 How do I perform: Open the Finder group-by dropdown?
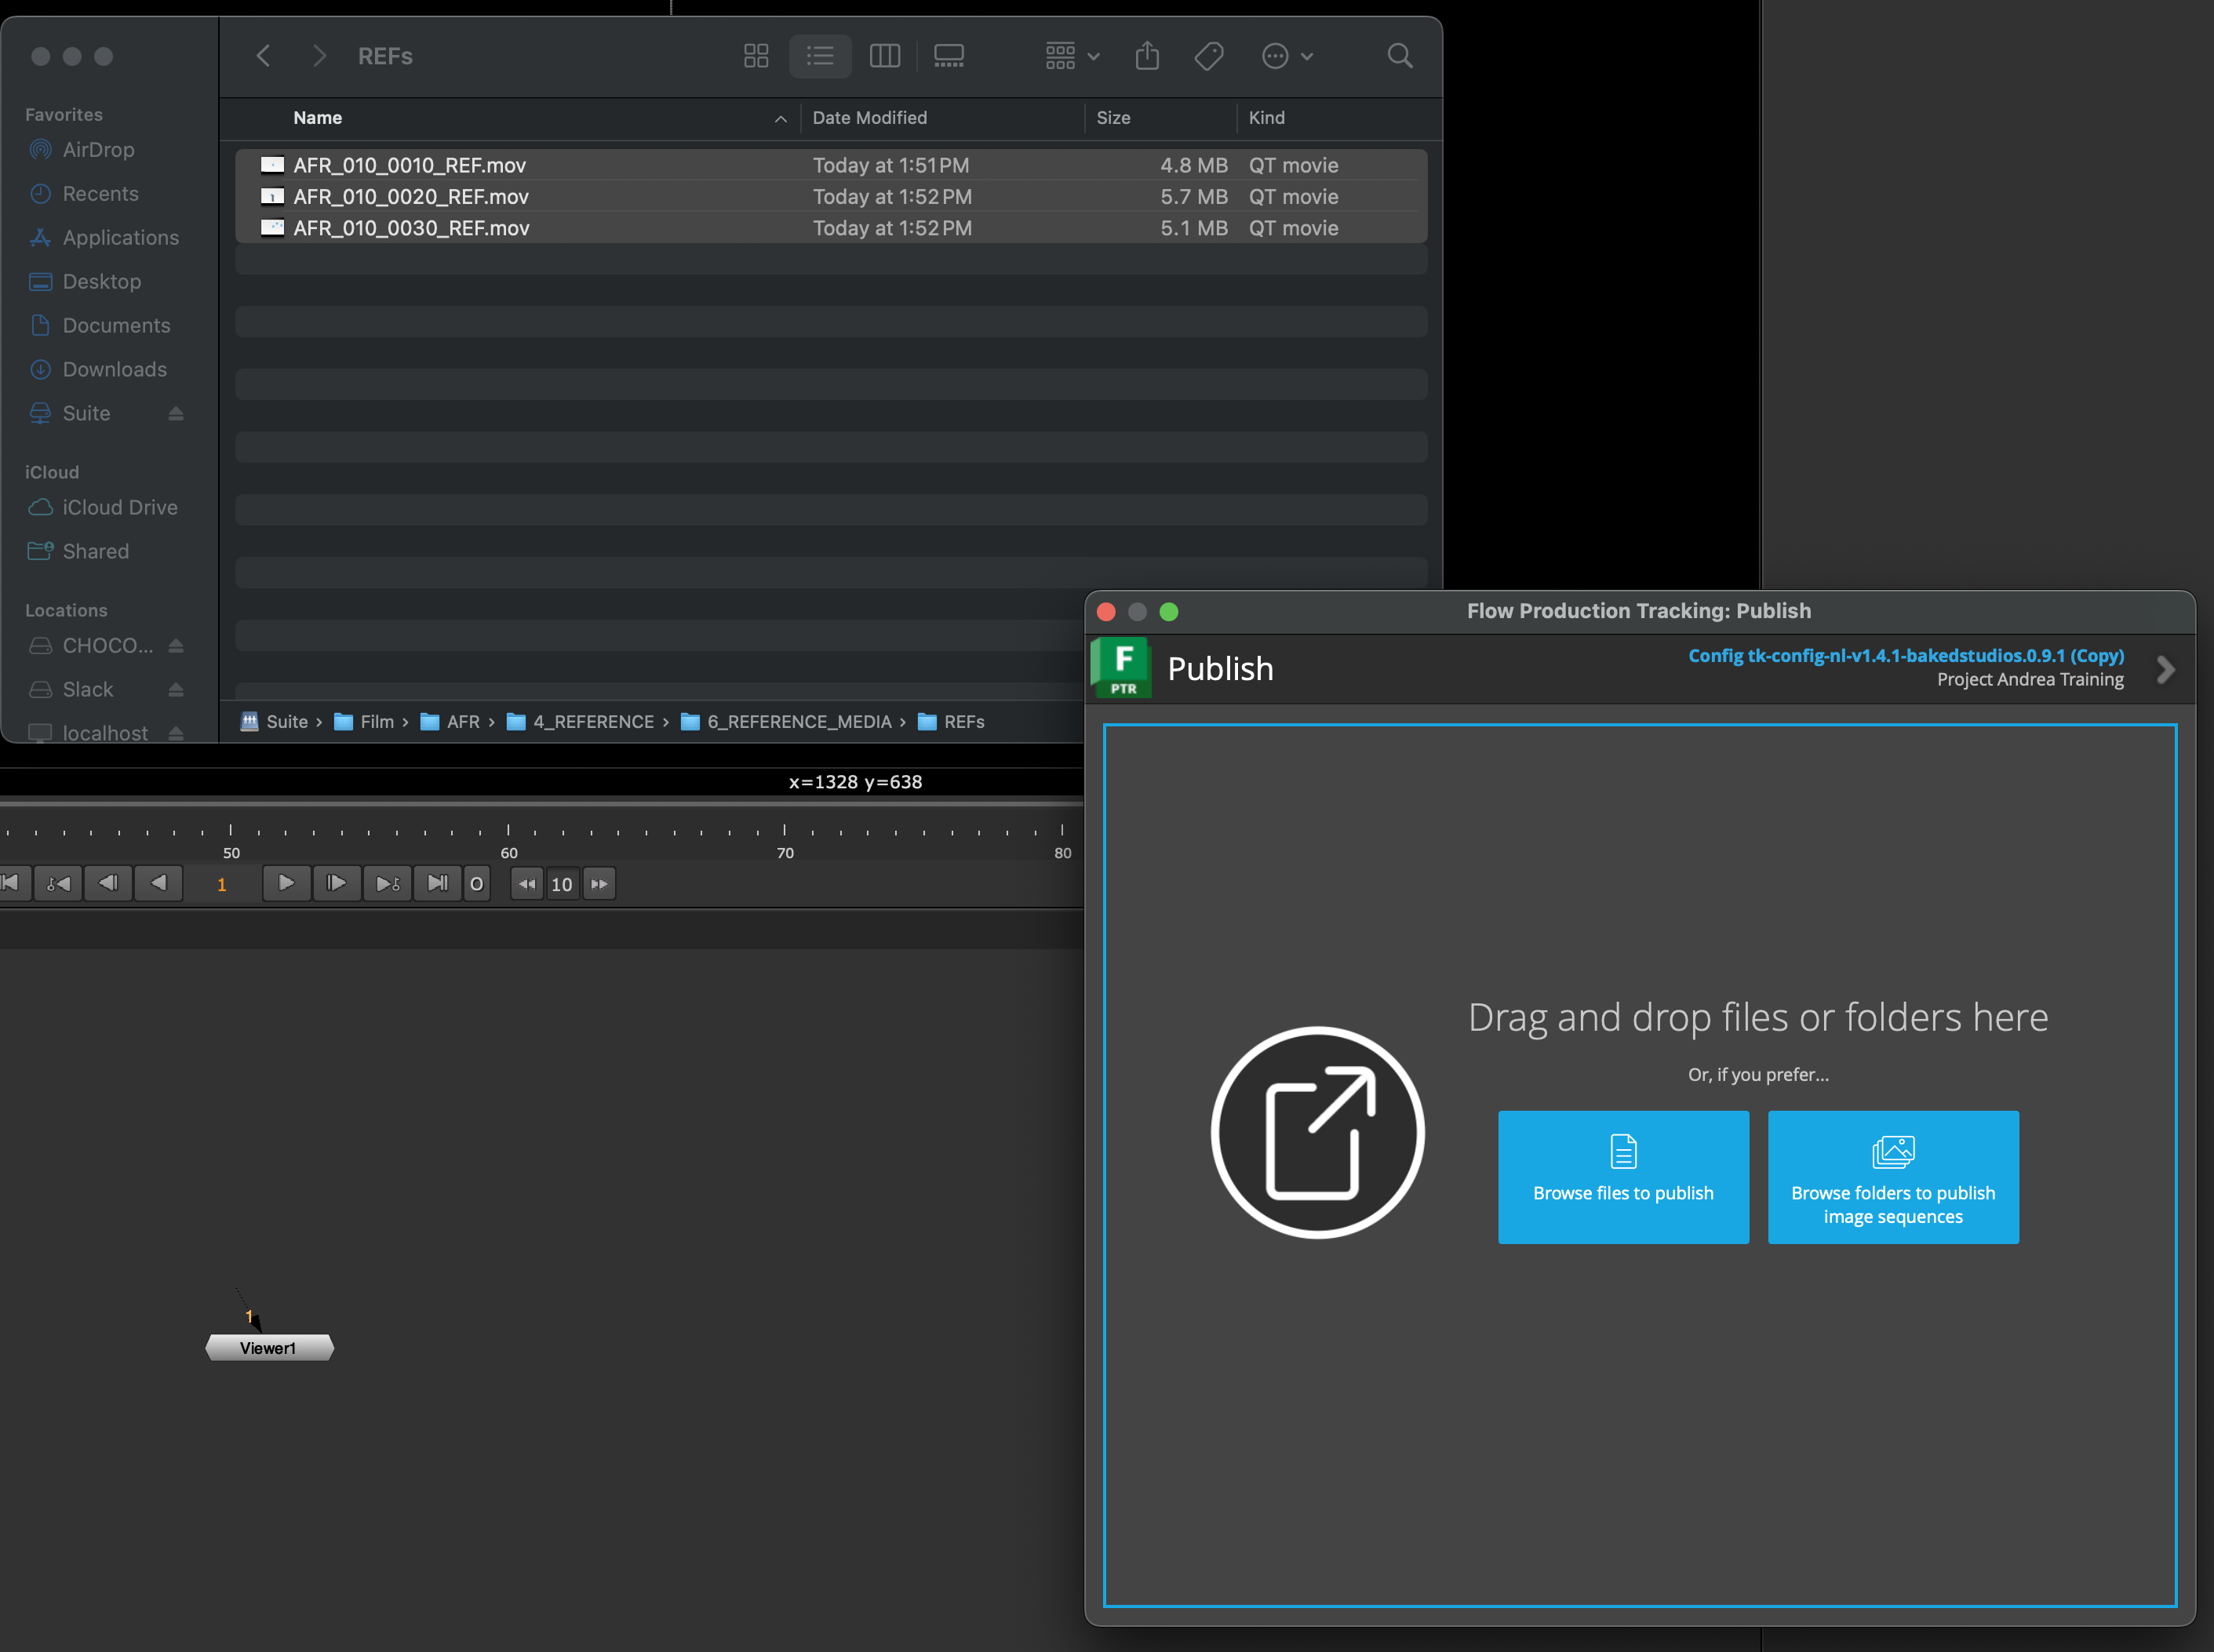tap(1072, 56)
